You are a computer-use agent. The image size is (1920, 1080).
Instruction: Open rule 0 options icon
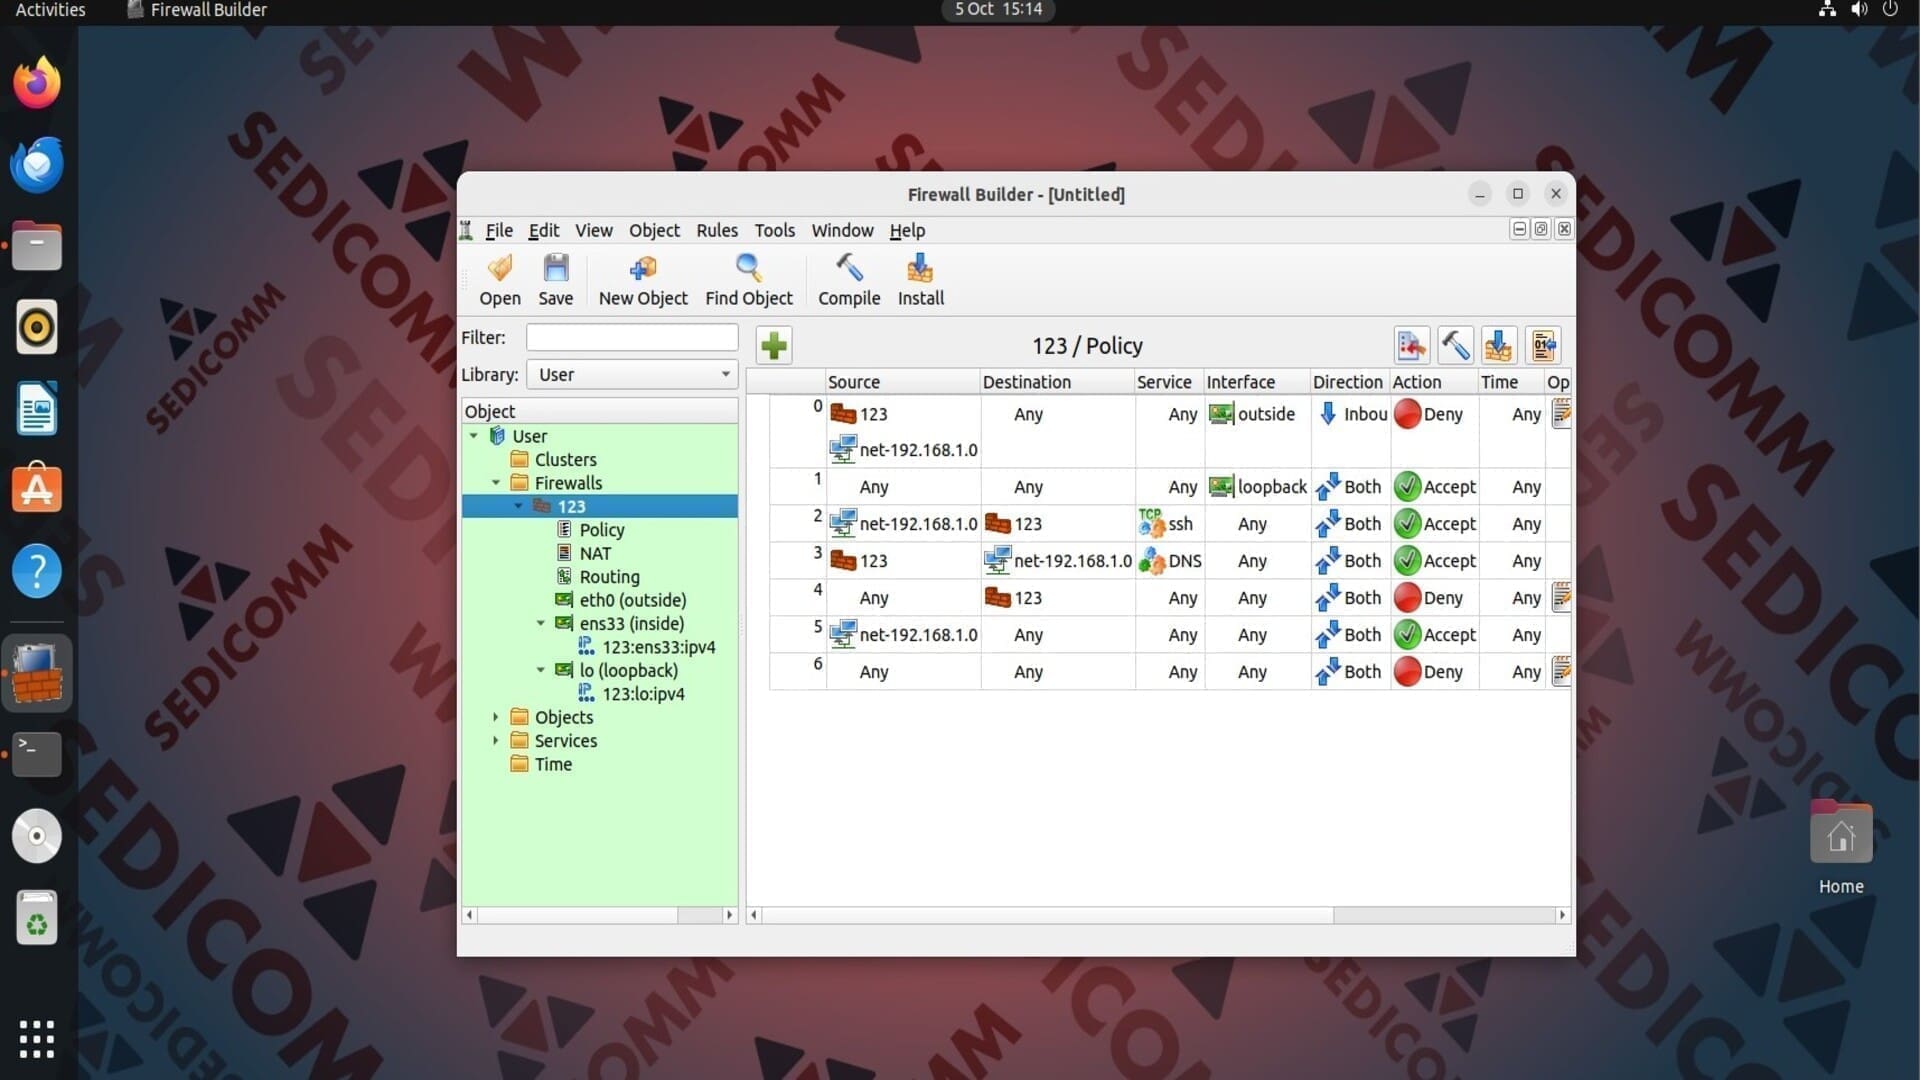(x=1560, y=413)
